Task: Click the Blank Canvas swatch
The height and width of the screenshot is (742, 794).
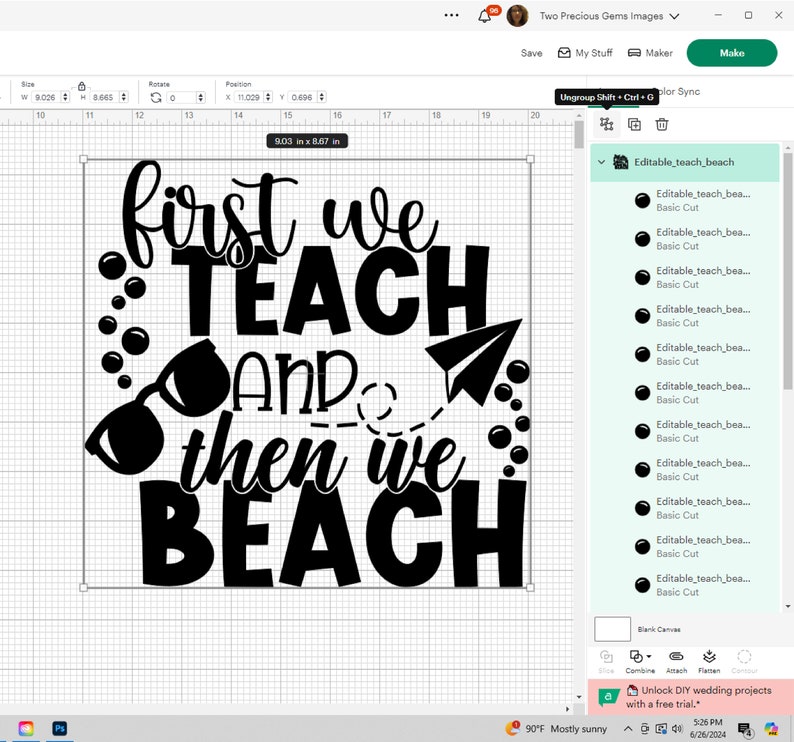Action: tap(612, 629)
